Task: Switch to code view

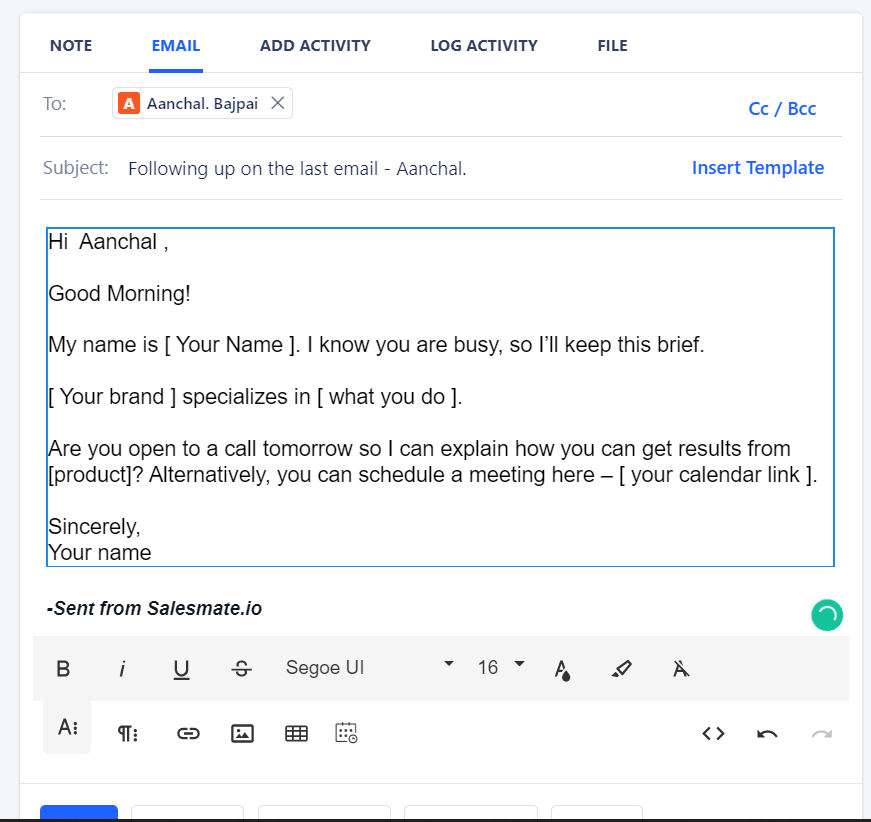Action: pos(713,733)
